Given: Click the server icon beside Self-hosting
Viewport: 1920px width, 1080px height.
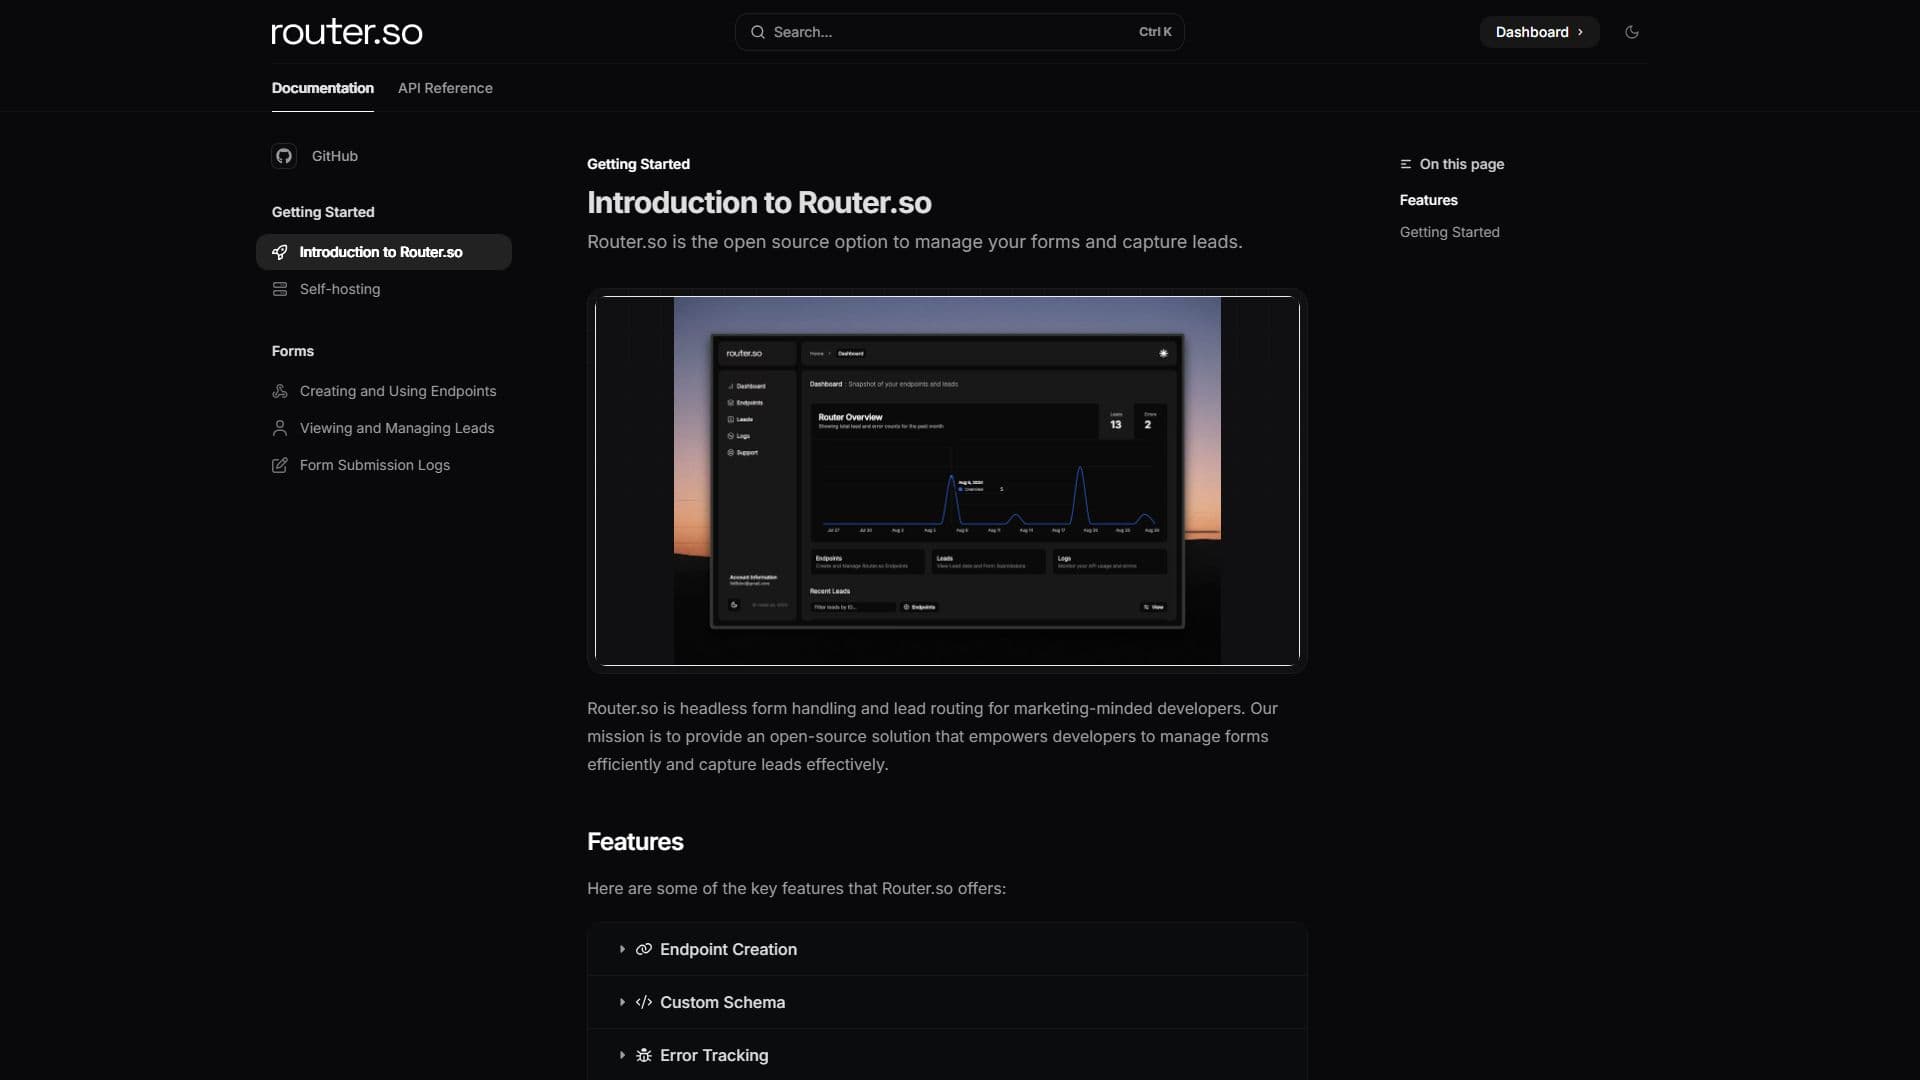Looking at the screenshot, I should click(x=280, y=289).
